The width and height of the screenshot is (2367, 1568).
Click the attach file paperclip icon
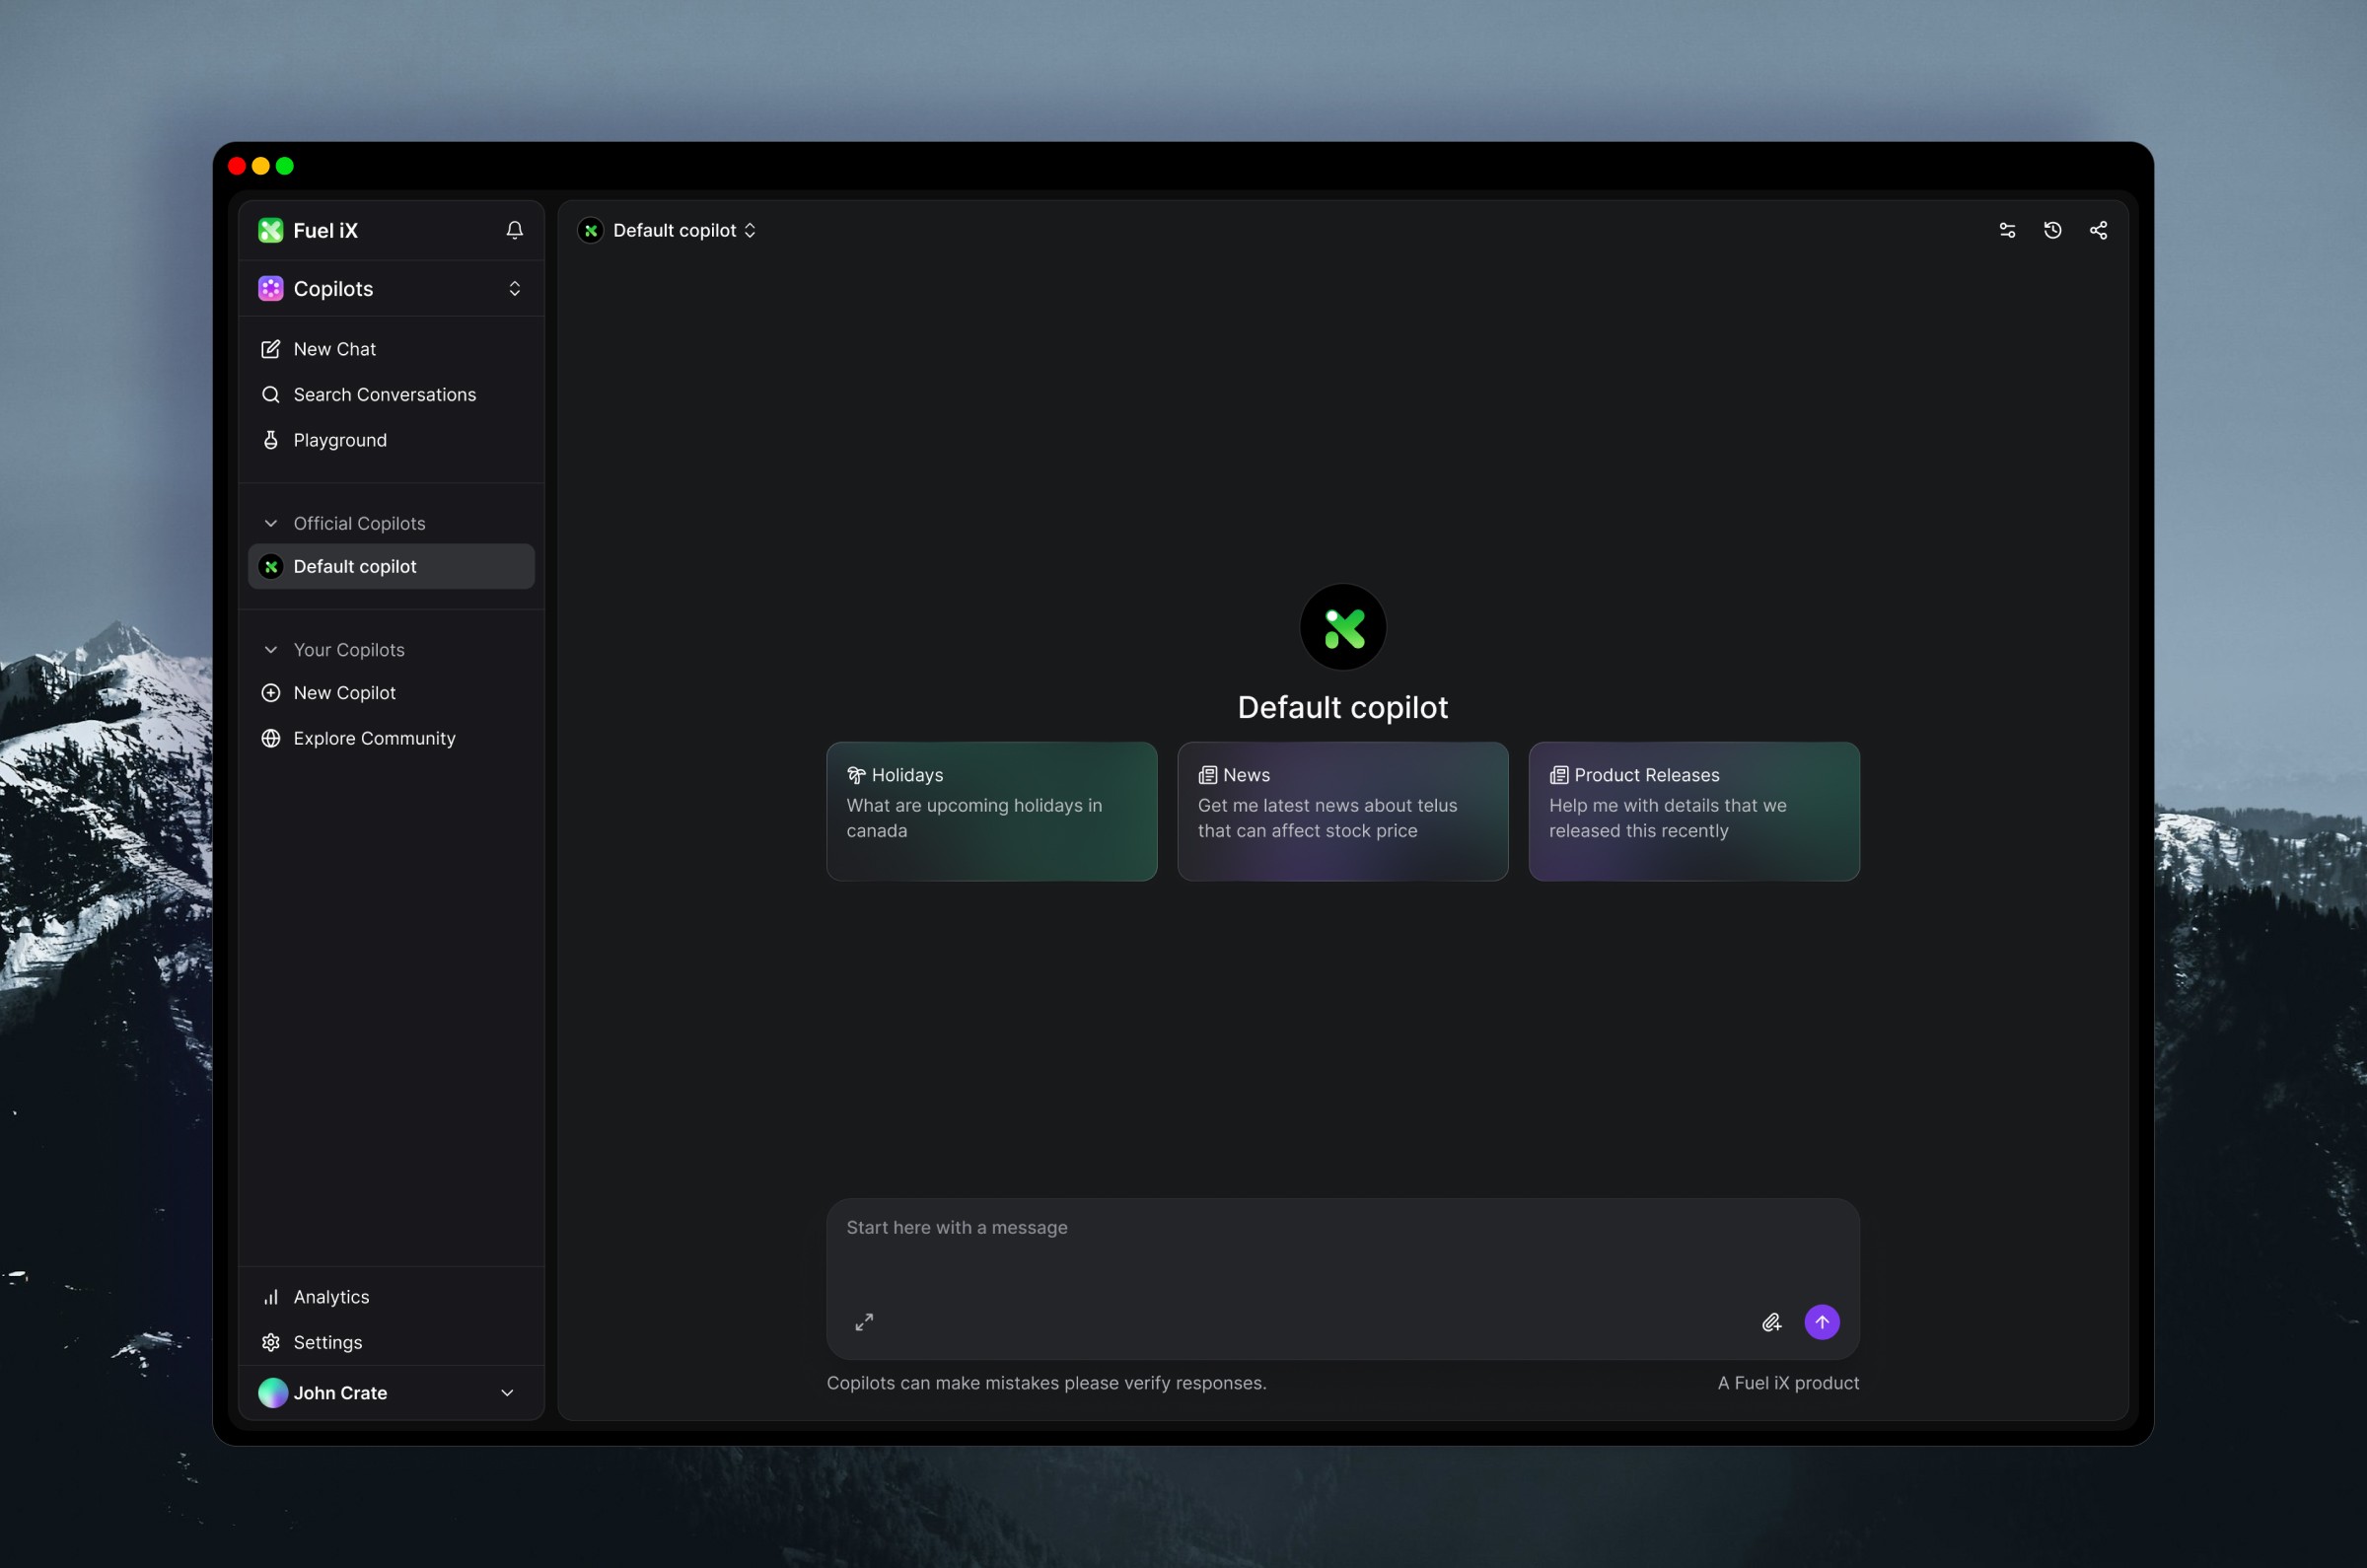point(1771,1322)
